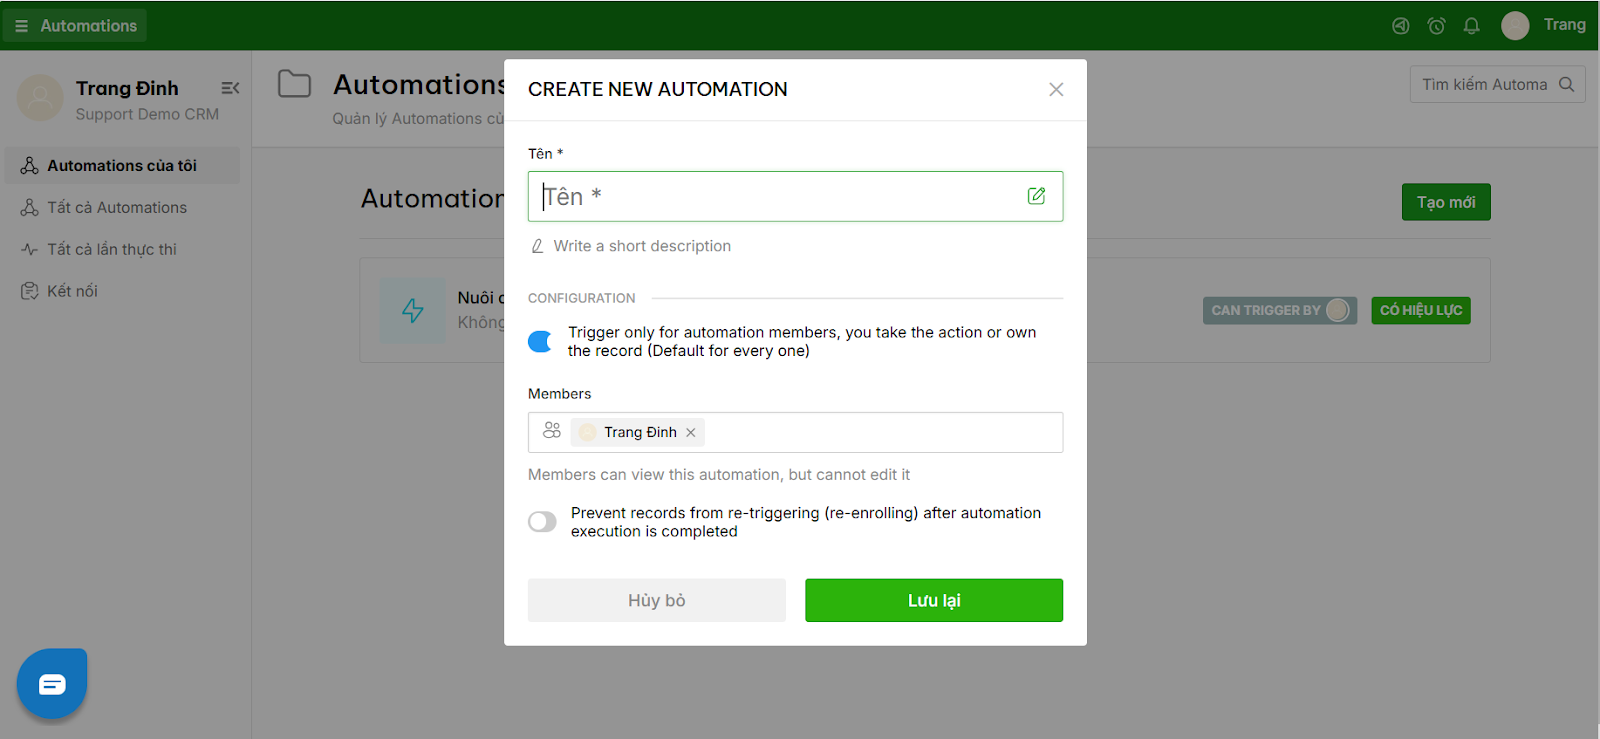1600x739 pixels.
Task: Close the Create New Automation dialog
Action: (1056, 89)
